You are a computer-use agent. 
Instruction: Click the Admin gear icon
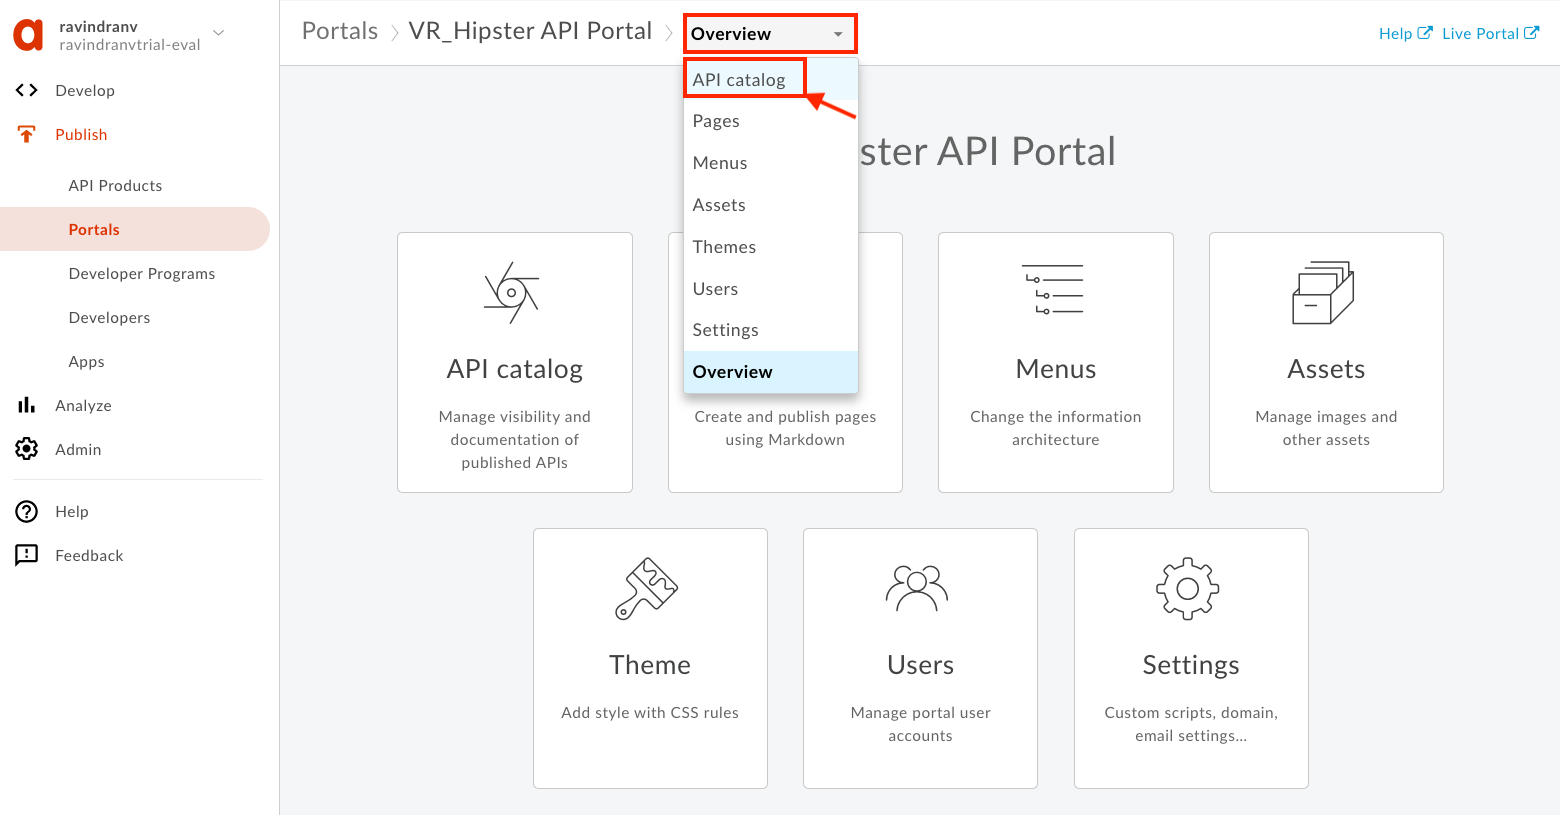[x=27, y=449]
